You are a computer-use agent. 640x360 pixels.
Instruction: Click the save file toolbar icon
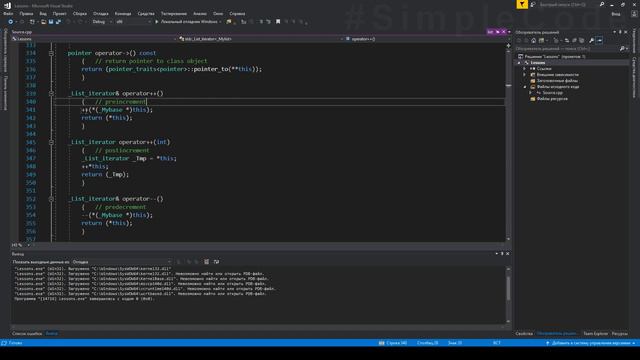click(51, 22)
